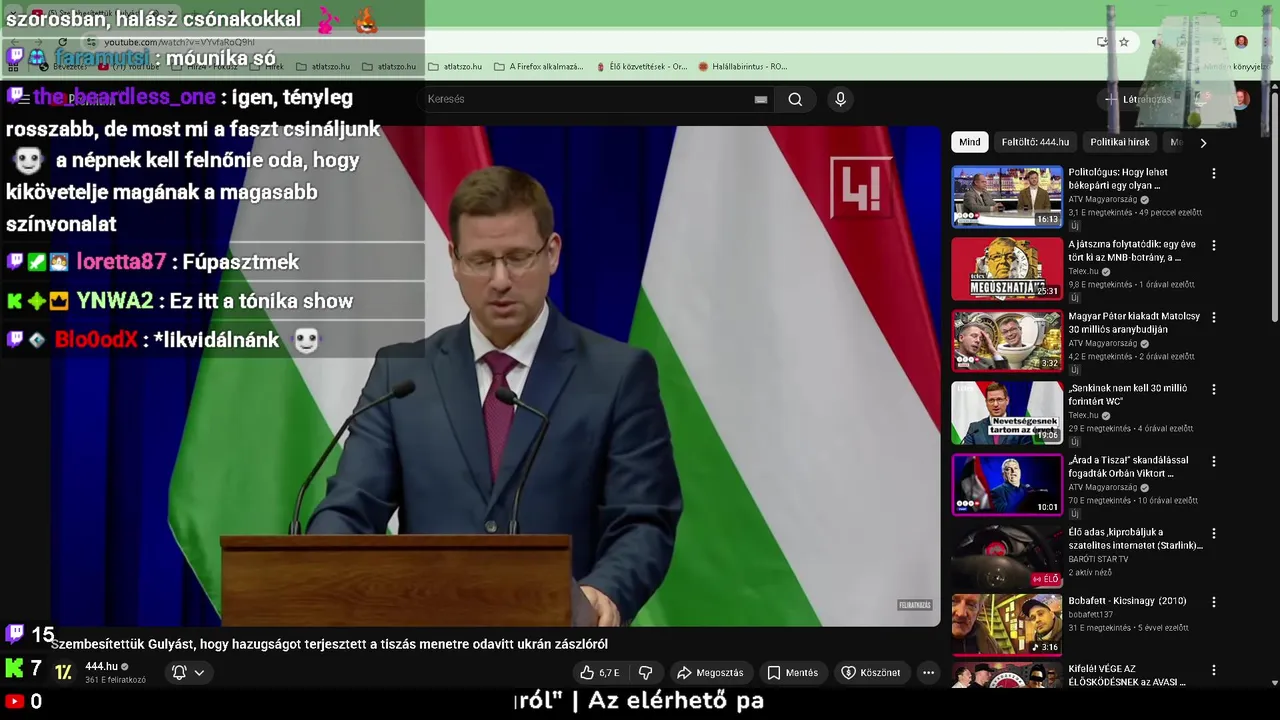
Task: Open the Halállabirintus bookmark
Action: 743,67
